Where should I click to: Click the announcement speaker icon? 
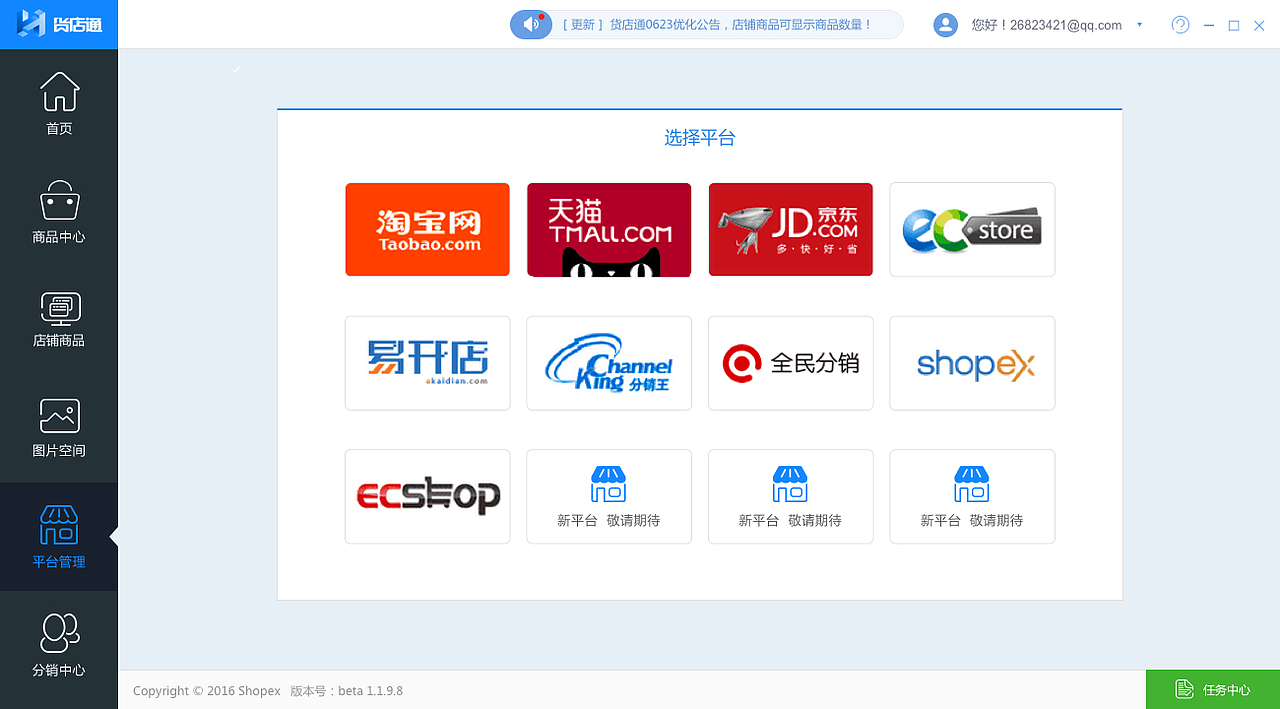coord(531,24)
